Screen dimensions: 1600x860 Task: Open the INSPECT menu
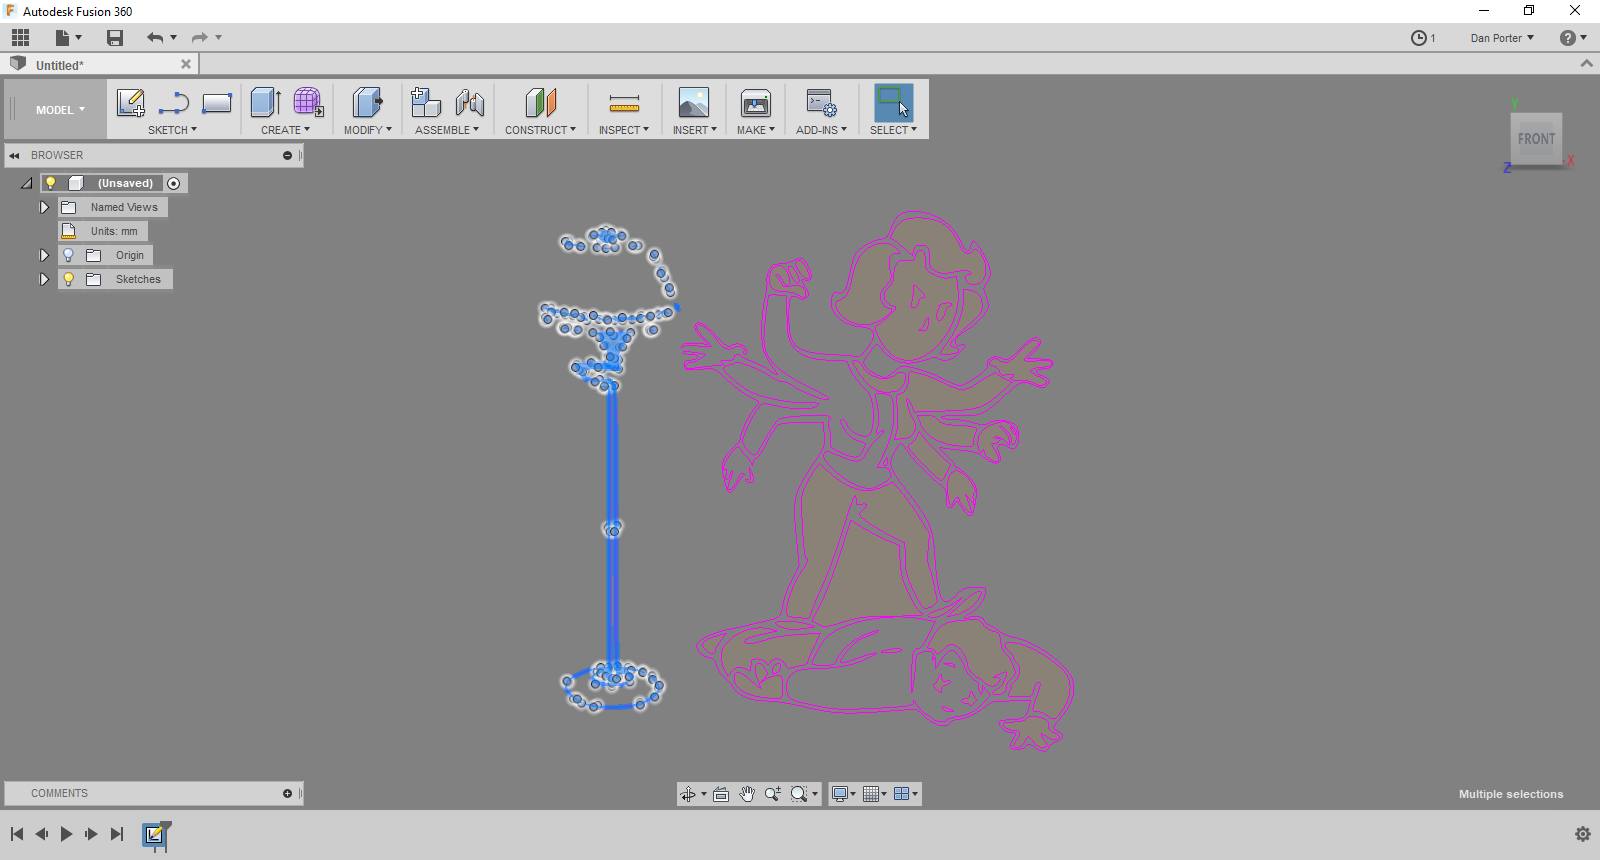624,130
